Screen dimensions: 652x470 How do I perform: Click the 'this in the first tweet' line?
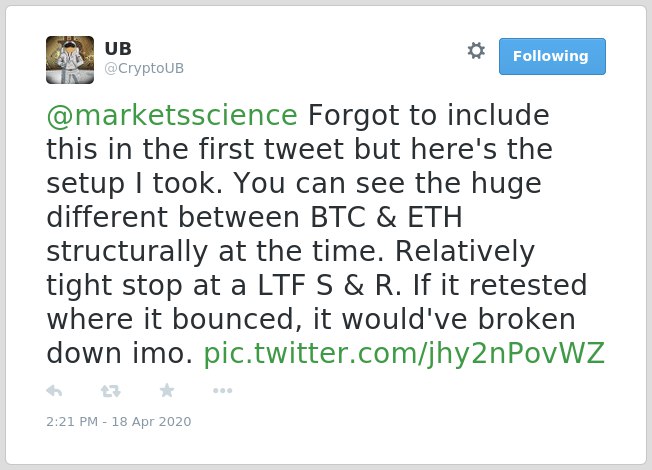click(x=299, y=149)
